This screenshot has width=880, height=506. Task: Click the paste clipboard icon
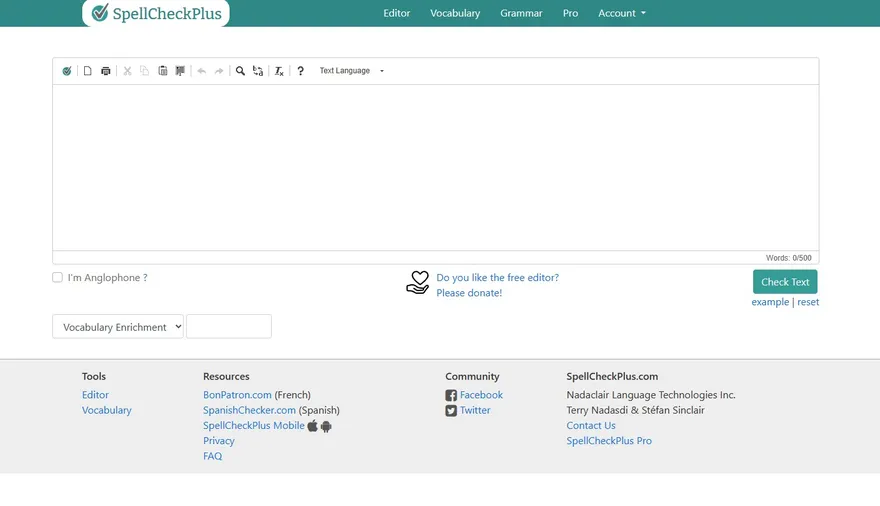162,71
